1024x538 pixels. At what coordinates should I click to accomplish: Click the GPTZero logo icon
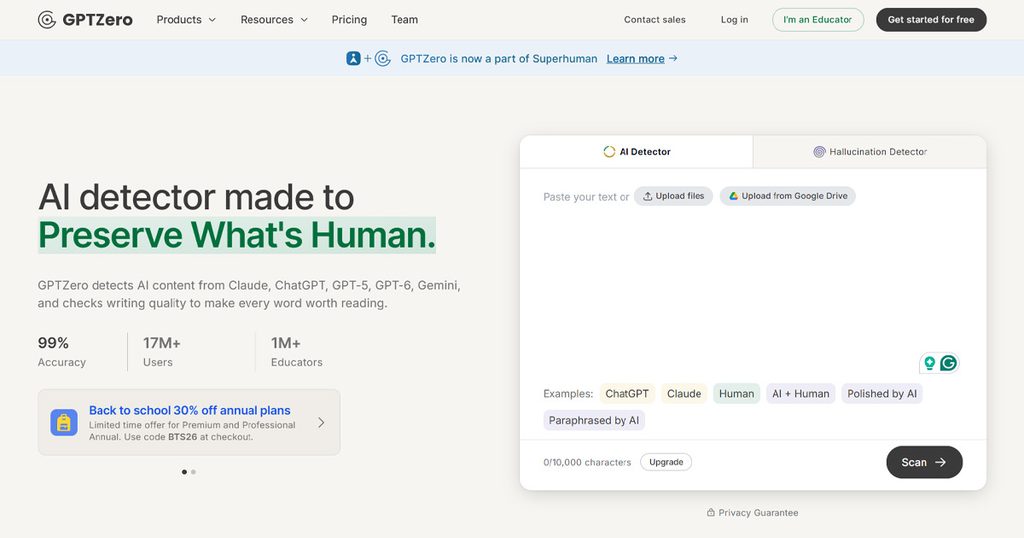(x=46, y=20)
